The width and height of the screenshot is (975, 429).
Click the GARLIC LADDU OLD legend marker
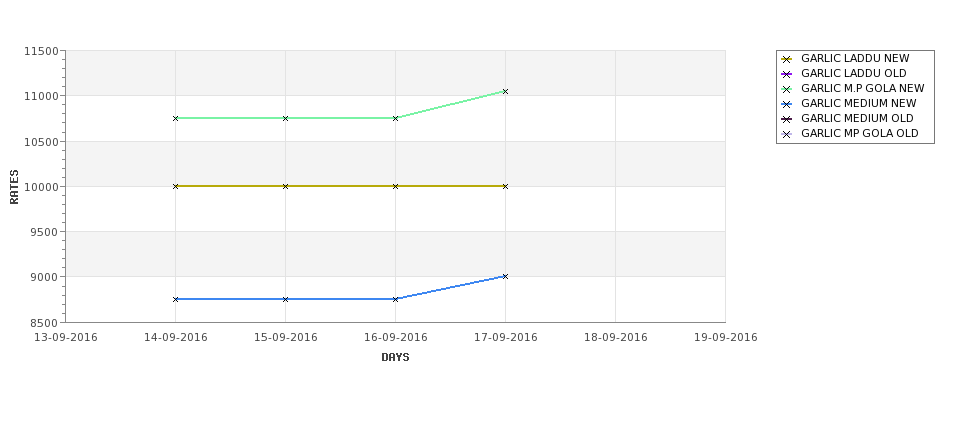click(x=787, y=74)
